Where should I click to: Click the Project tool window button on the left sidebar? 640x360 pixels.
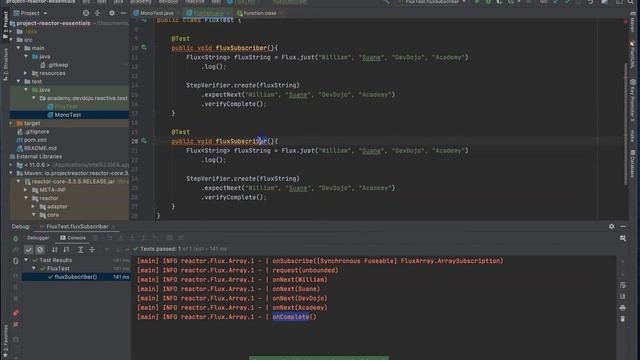(x=5, y=25)
